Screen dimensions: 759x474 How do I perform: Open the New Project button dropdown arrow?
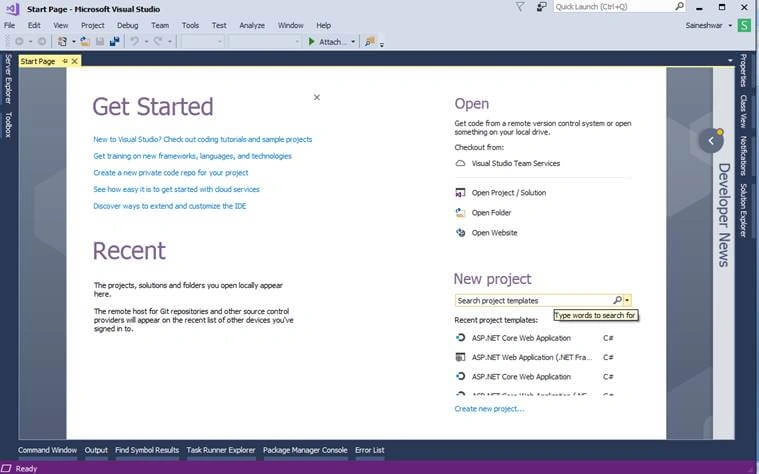74,42
